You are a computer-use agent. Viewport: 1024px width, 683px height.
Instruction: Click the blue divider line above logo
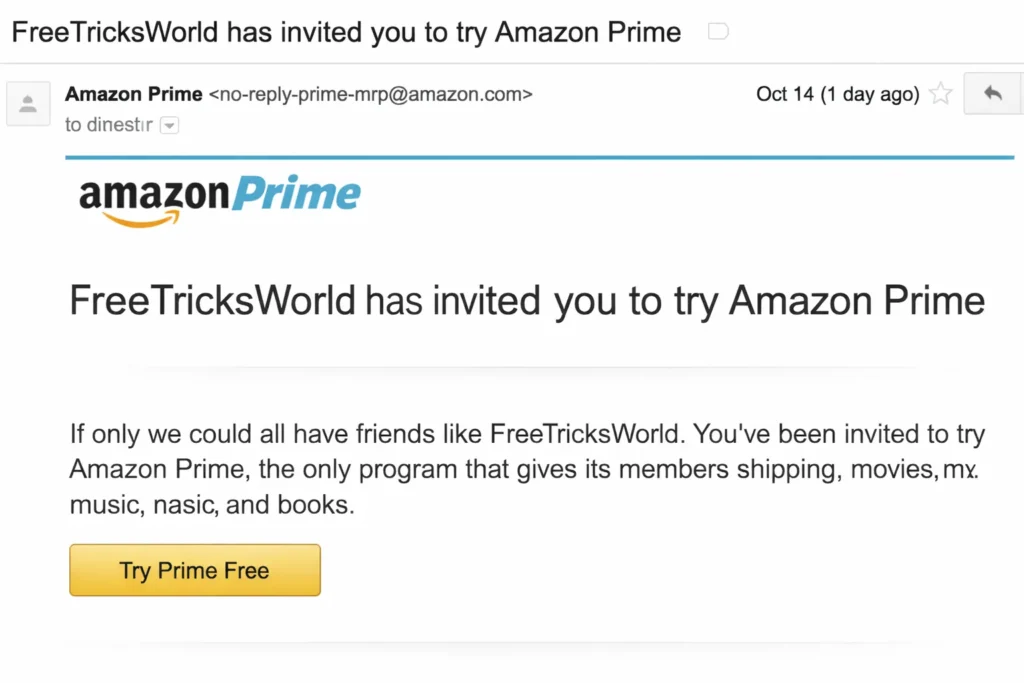pyautogui.click(x=539, y=158)
